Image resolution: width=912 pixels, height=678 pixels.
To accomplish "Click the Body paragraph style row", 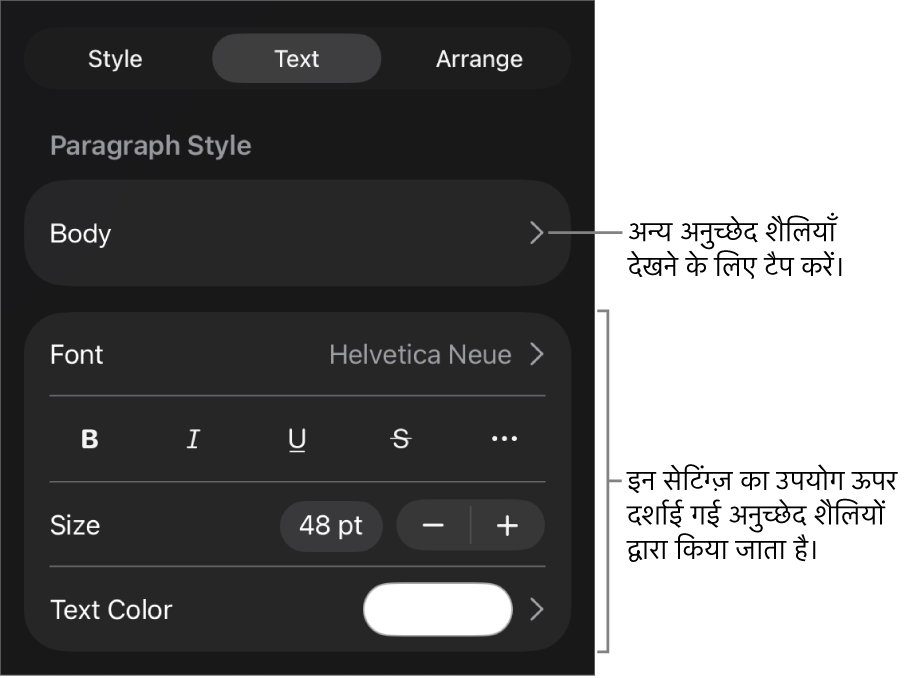I will 280,233.
